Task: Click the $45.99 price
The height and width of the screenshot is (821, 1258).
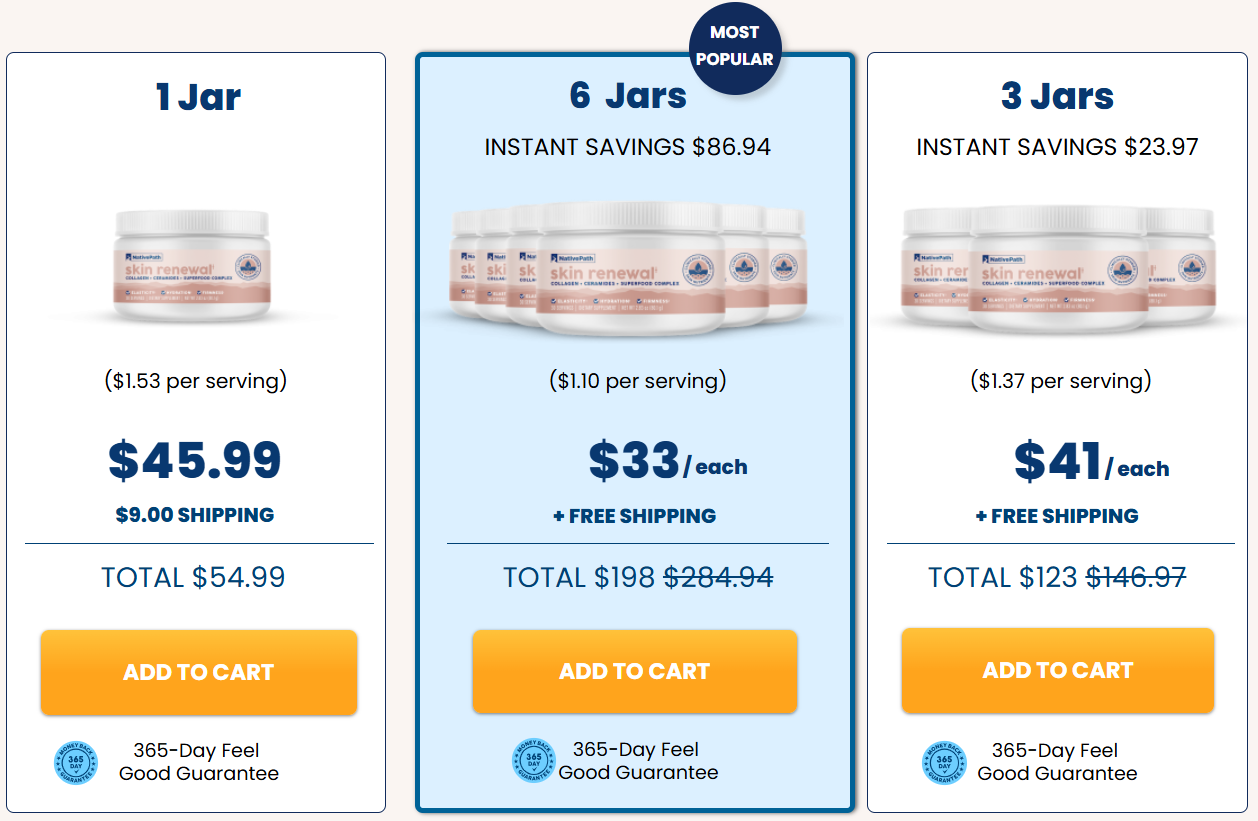Action: [x=195, y=460]
